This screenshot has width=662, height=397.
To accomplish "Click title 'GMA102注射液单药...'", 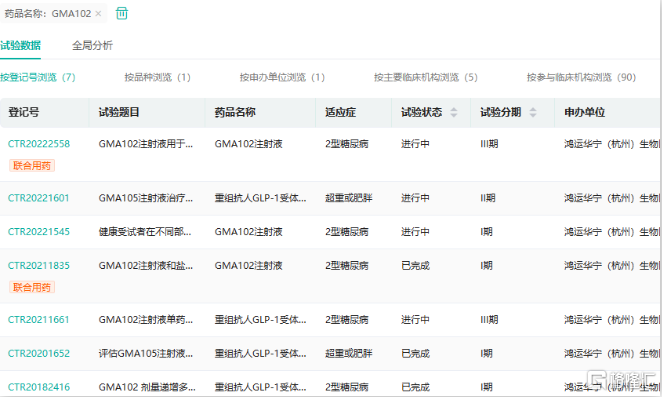I will pos(146,320).
